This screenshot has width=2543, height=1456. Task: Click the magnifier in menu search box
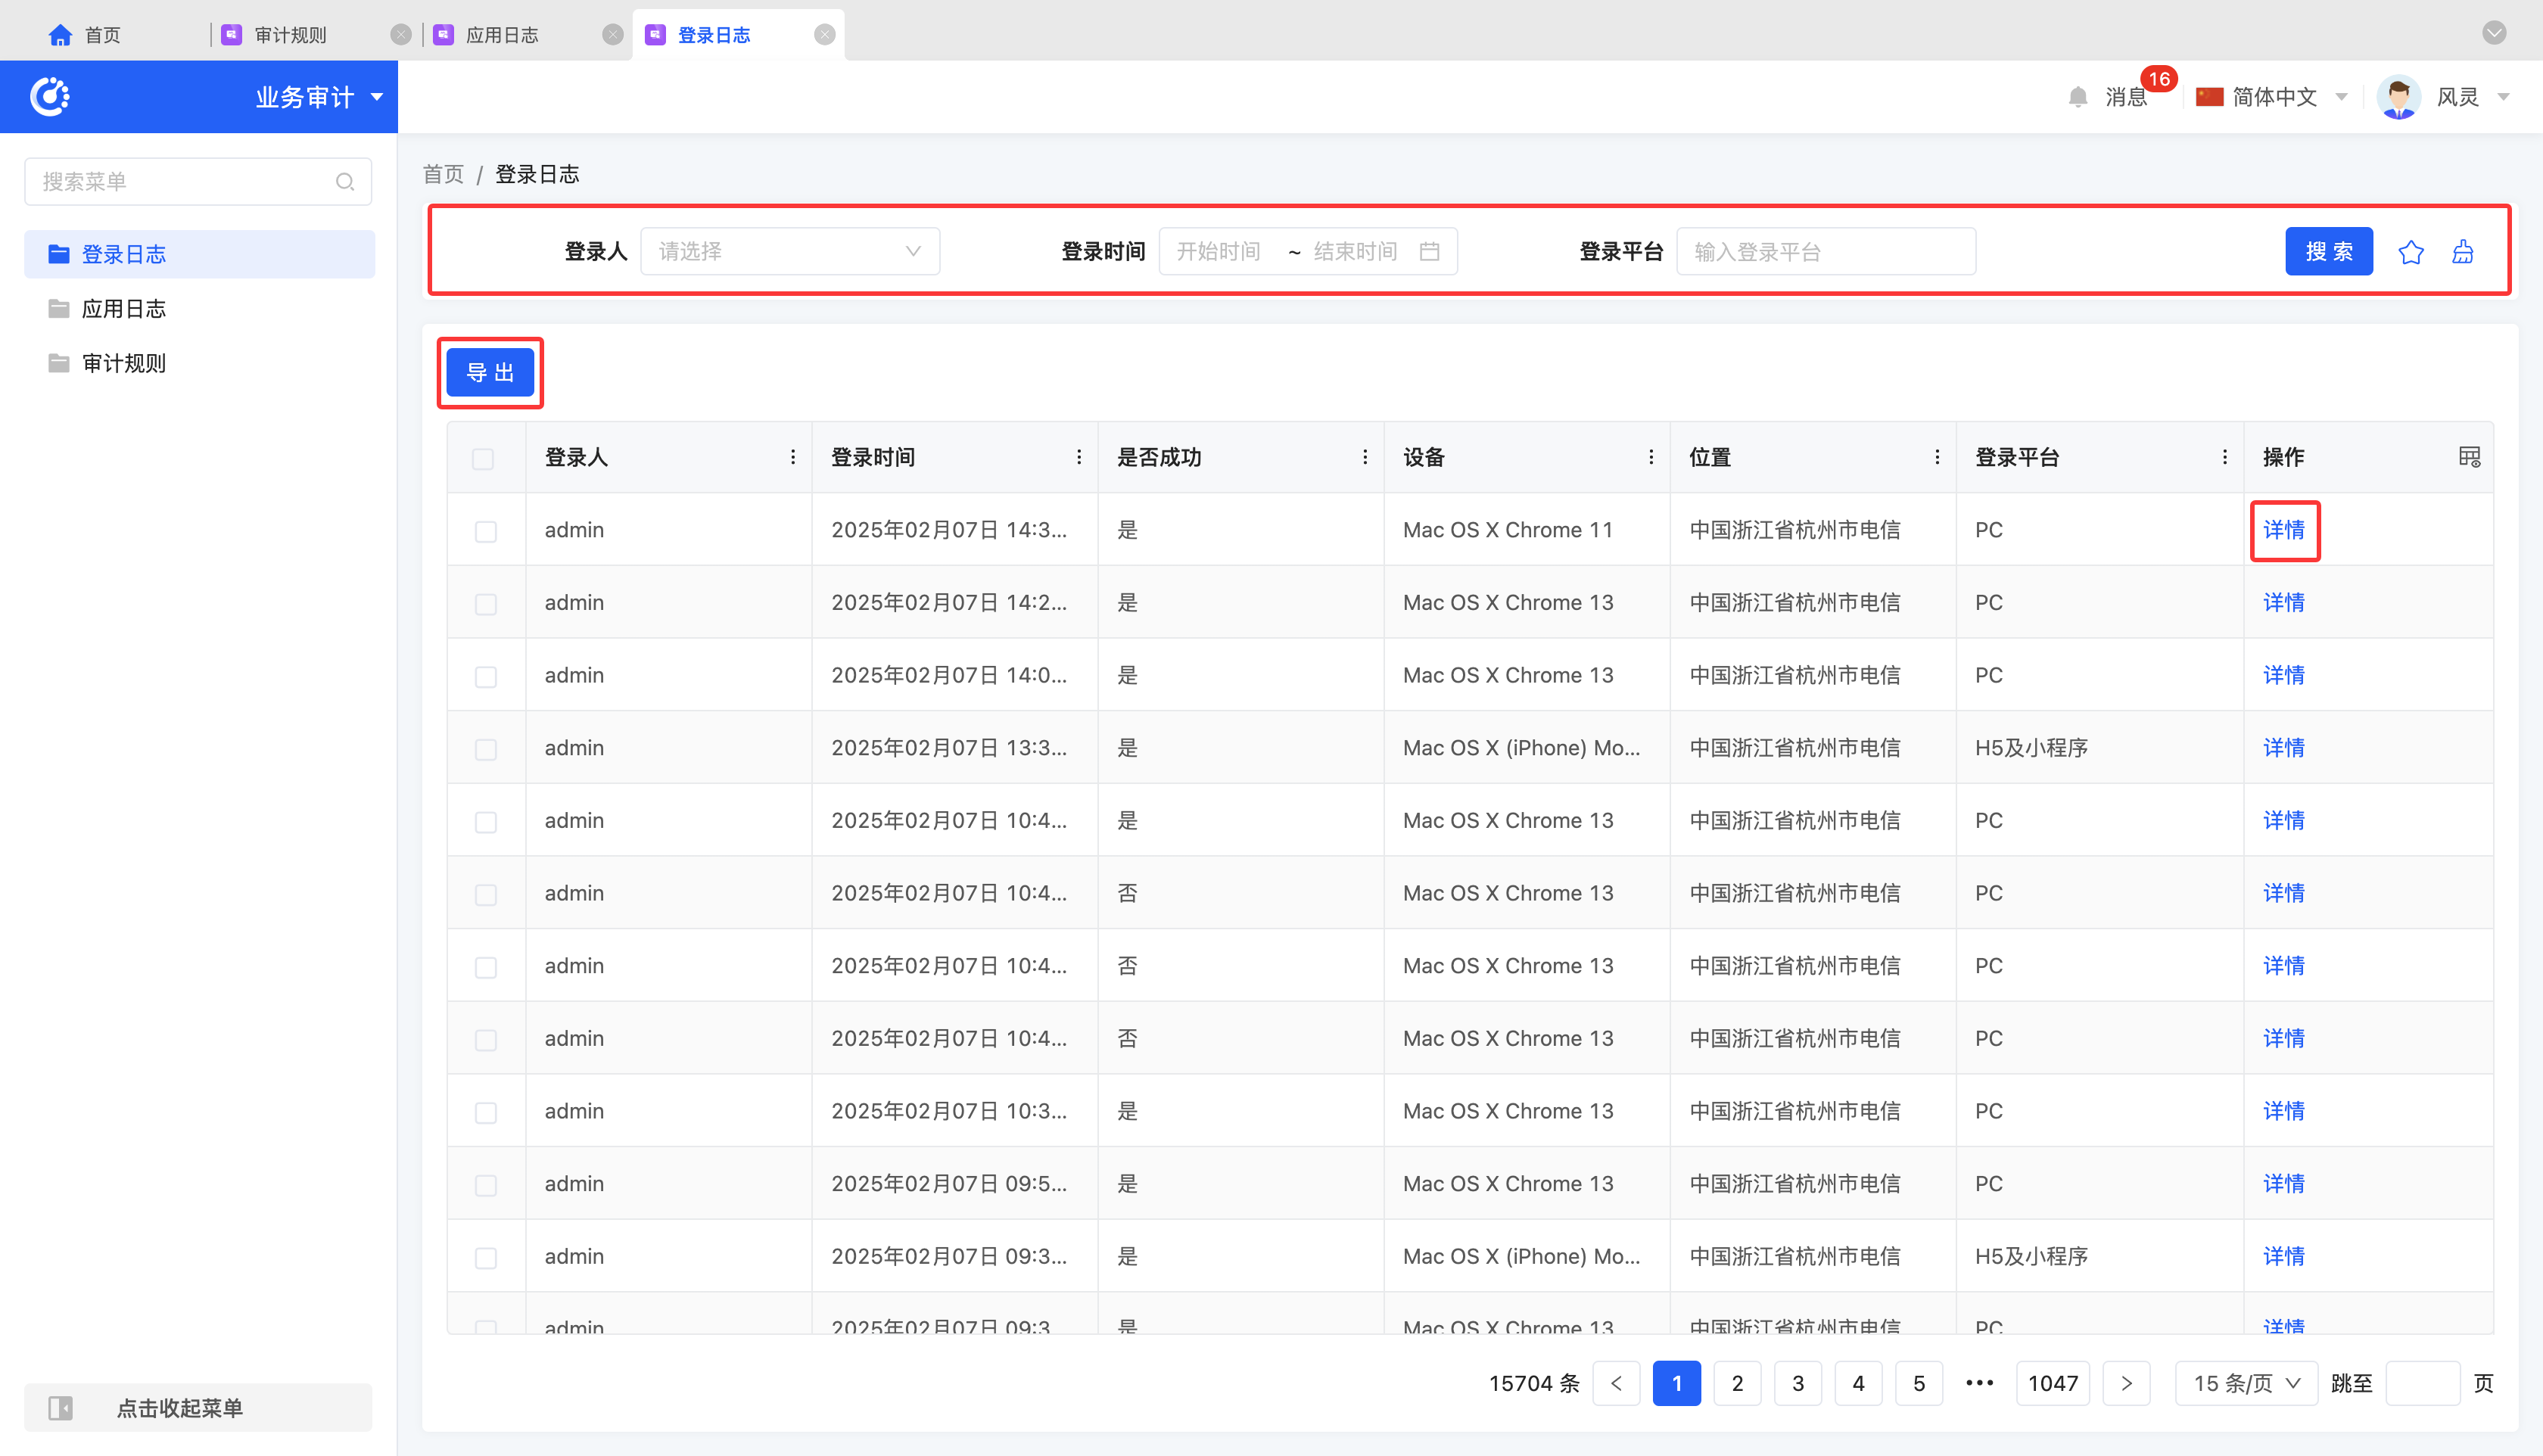click(345, 182)
